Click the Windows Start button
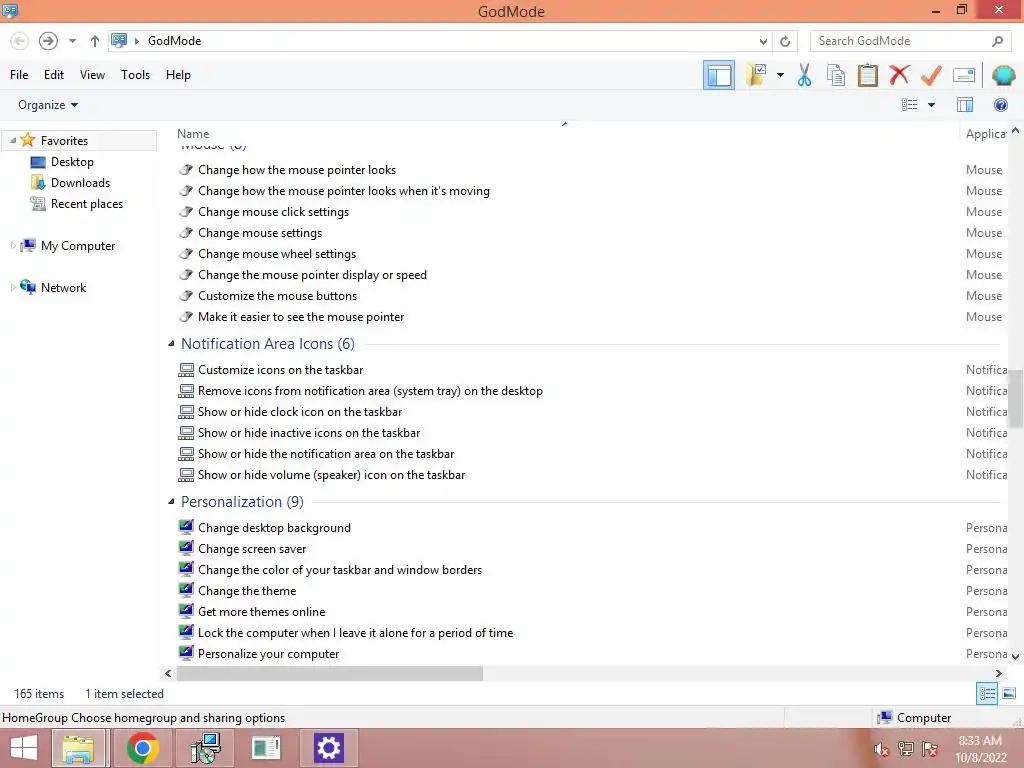The width and height of the screenshot is (1024, 768). point(24,748)
